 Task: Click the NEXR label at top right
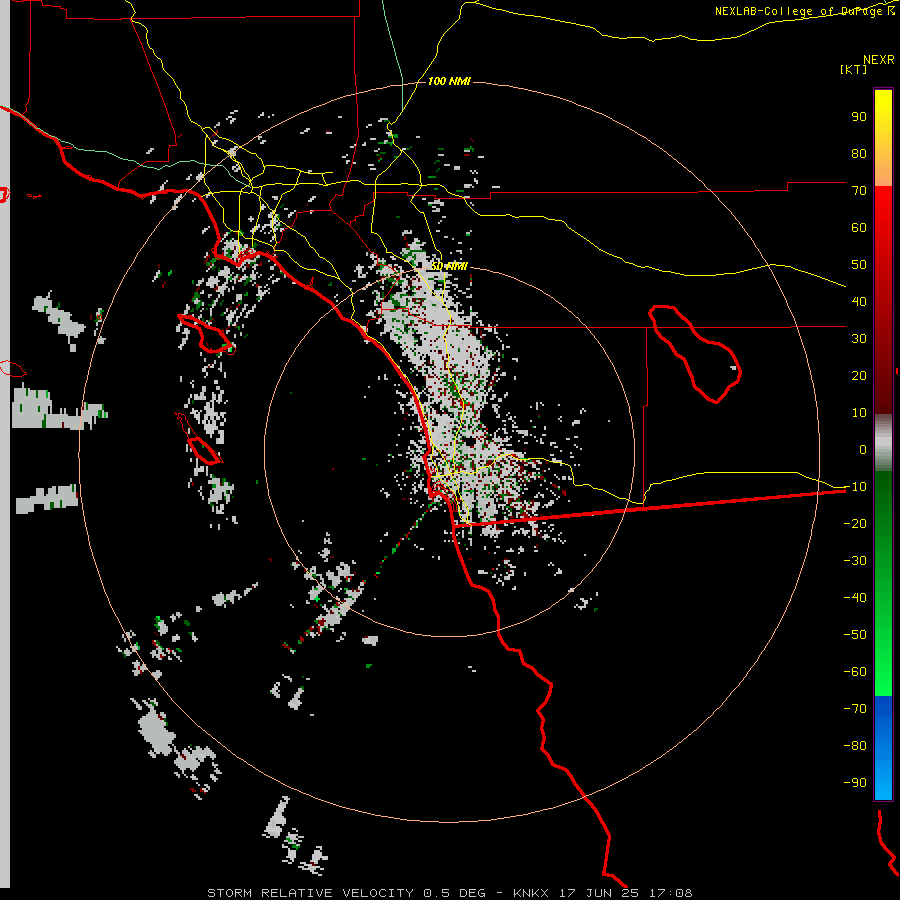879,59
